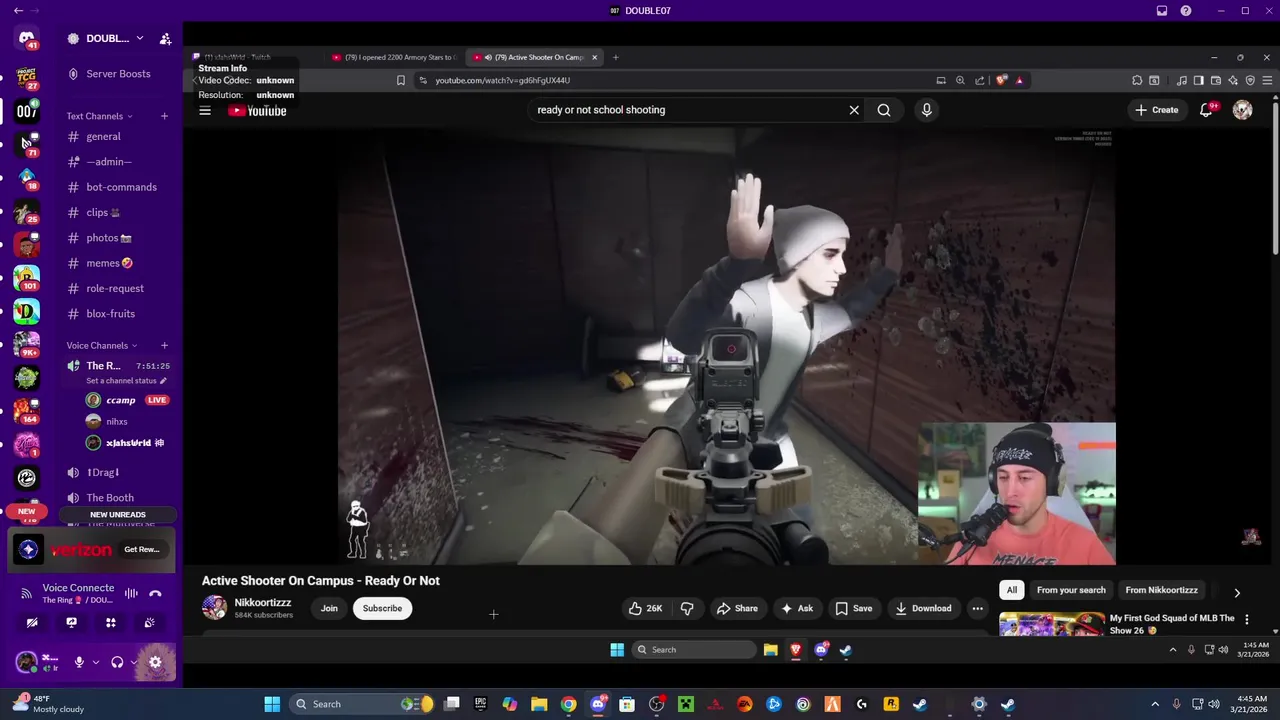Open the My First God Squad video thumbnail
The height and width of the screenshot is (720, 1280).
click(1051, 624)
